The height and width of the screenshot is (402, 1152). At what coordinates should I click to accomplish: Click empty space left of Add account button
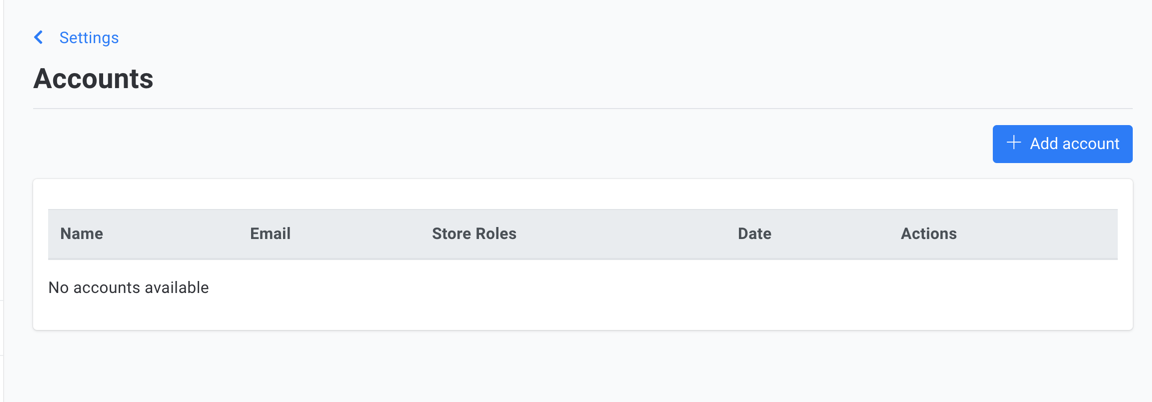512,144
